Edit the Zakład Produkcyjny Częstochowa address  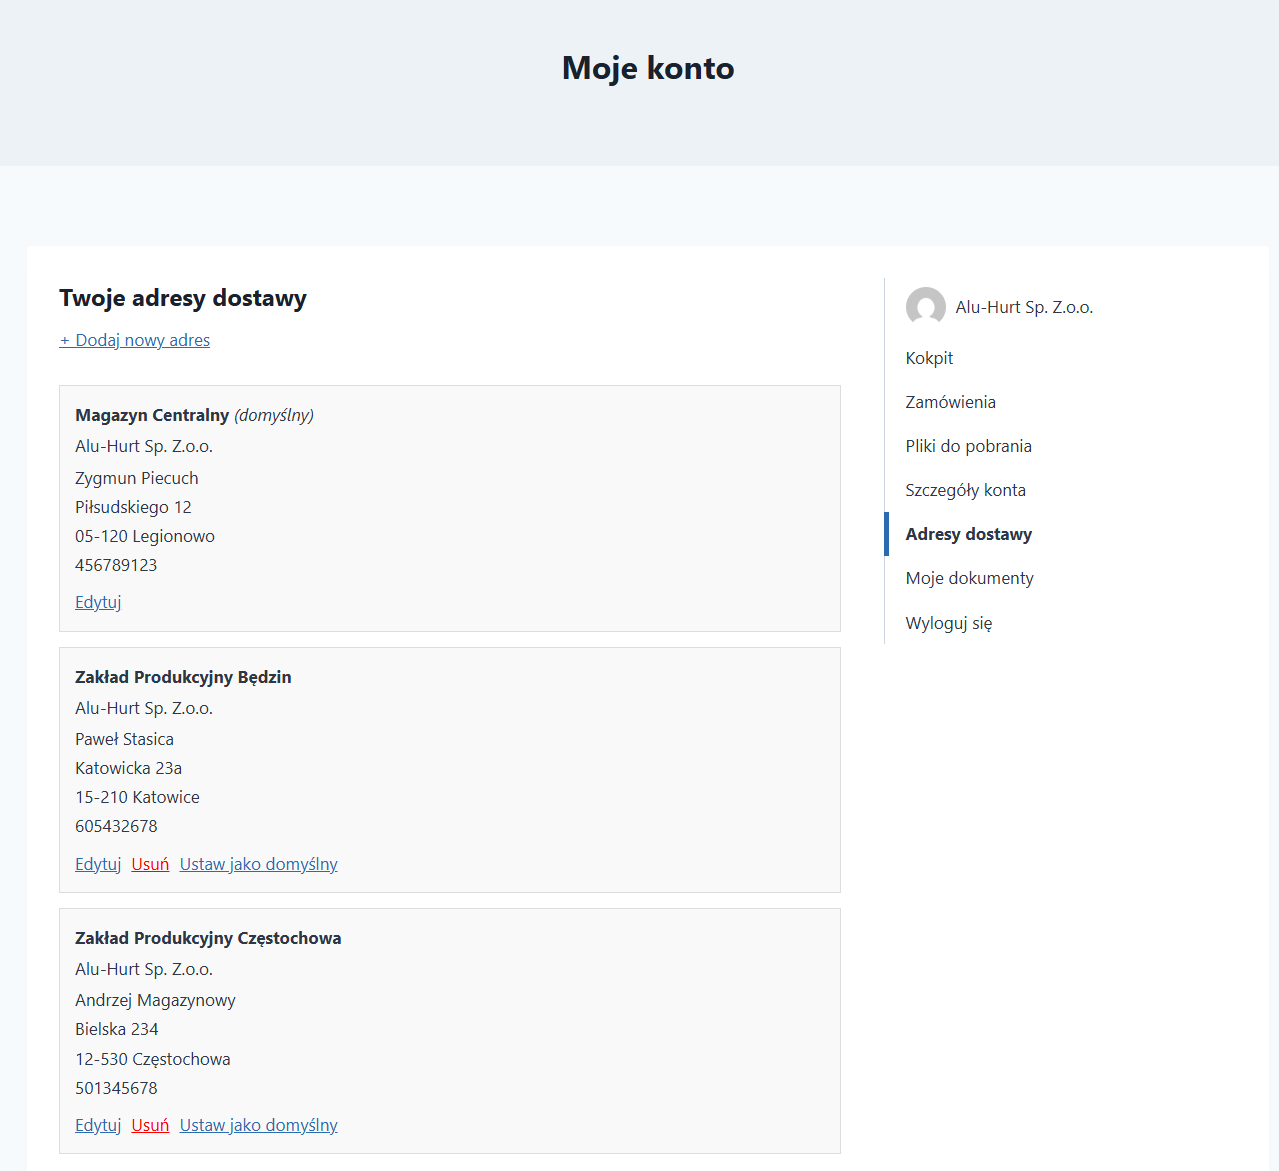(x=98, y=1125)
